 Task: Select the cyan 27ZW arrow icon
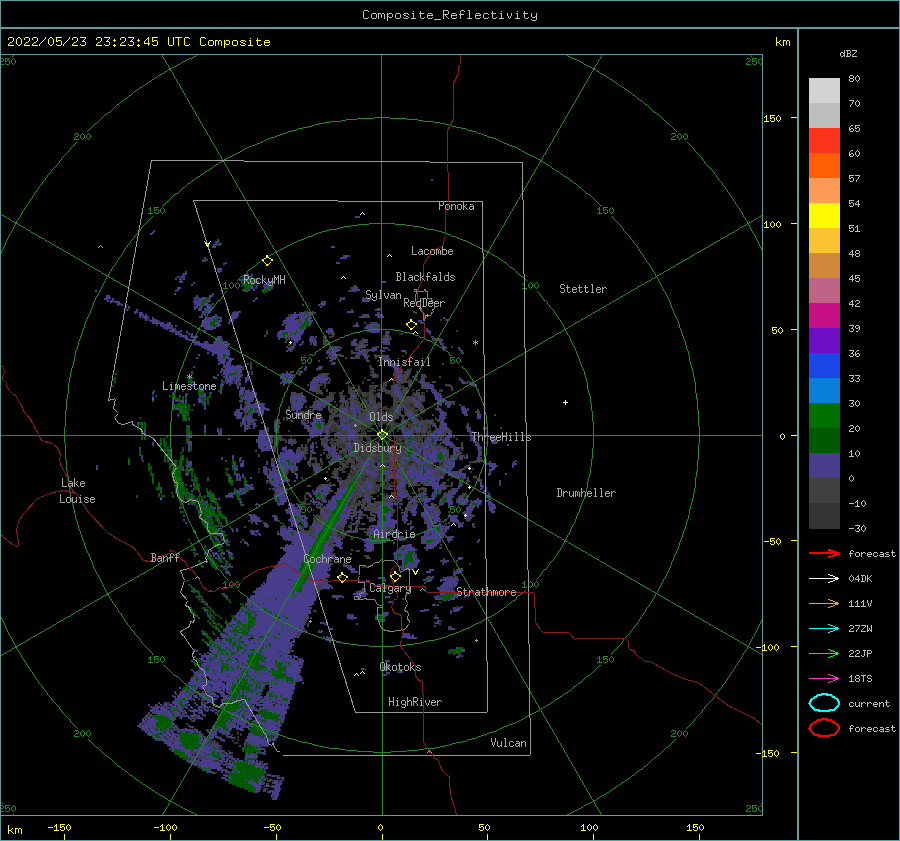coord(824,629)
